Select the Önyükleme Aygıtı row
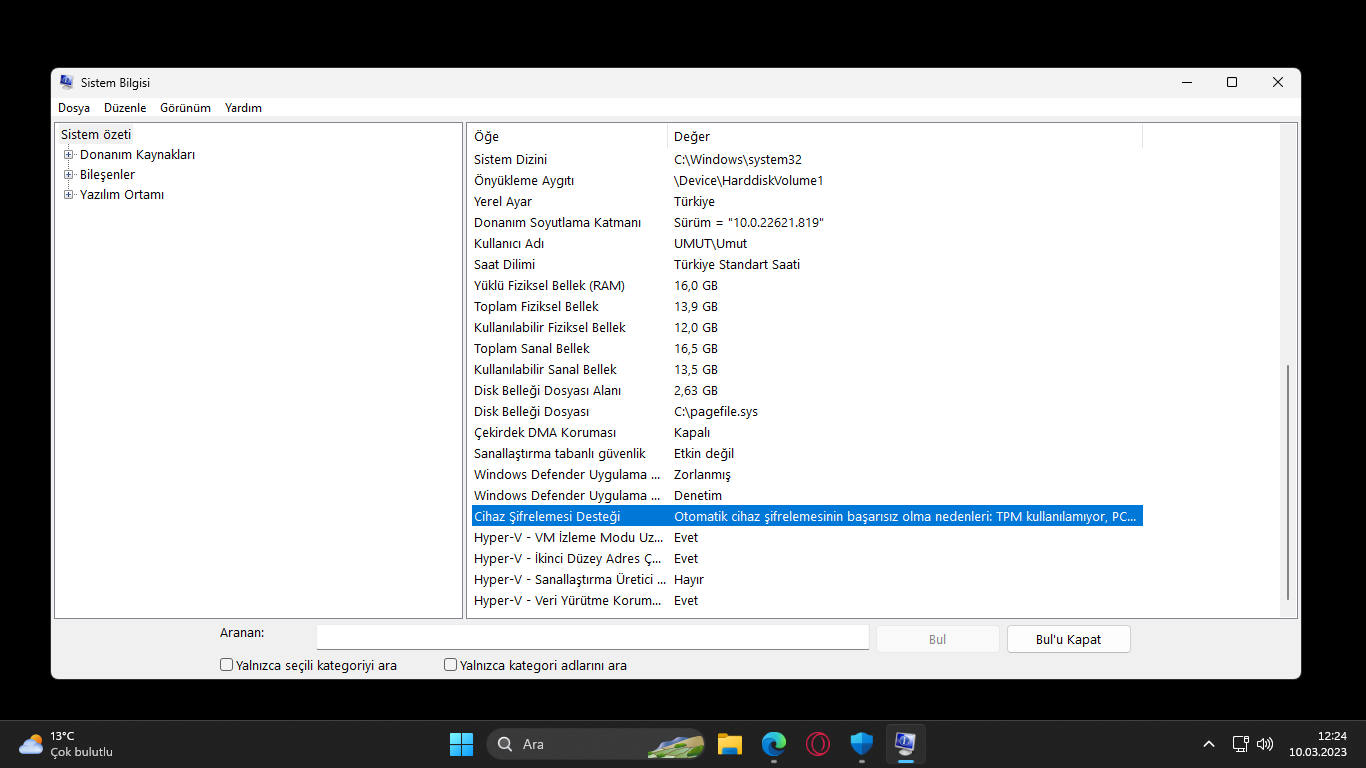 [x=806, y=181]
